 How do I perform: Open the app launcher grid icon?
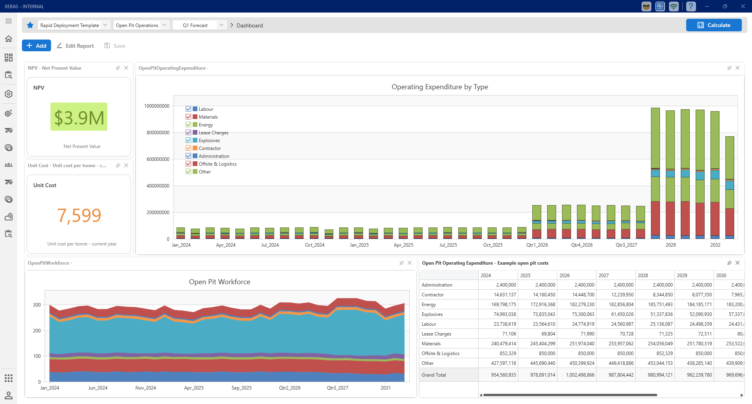9,378
